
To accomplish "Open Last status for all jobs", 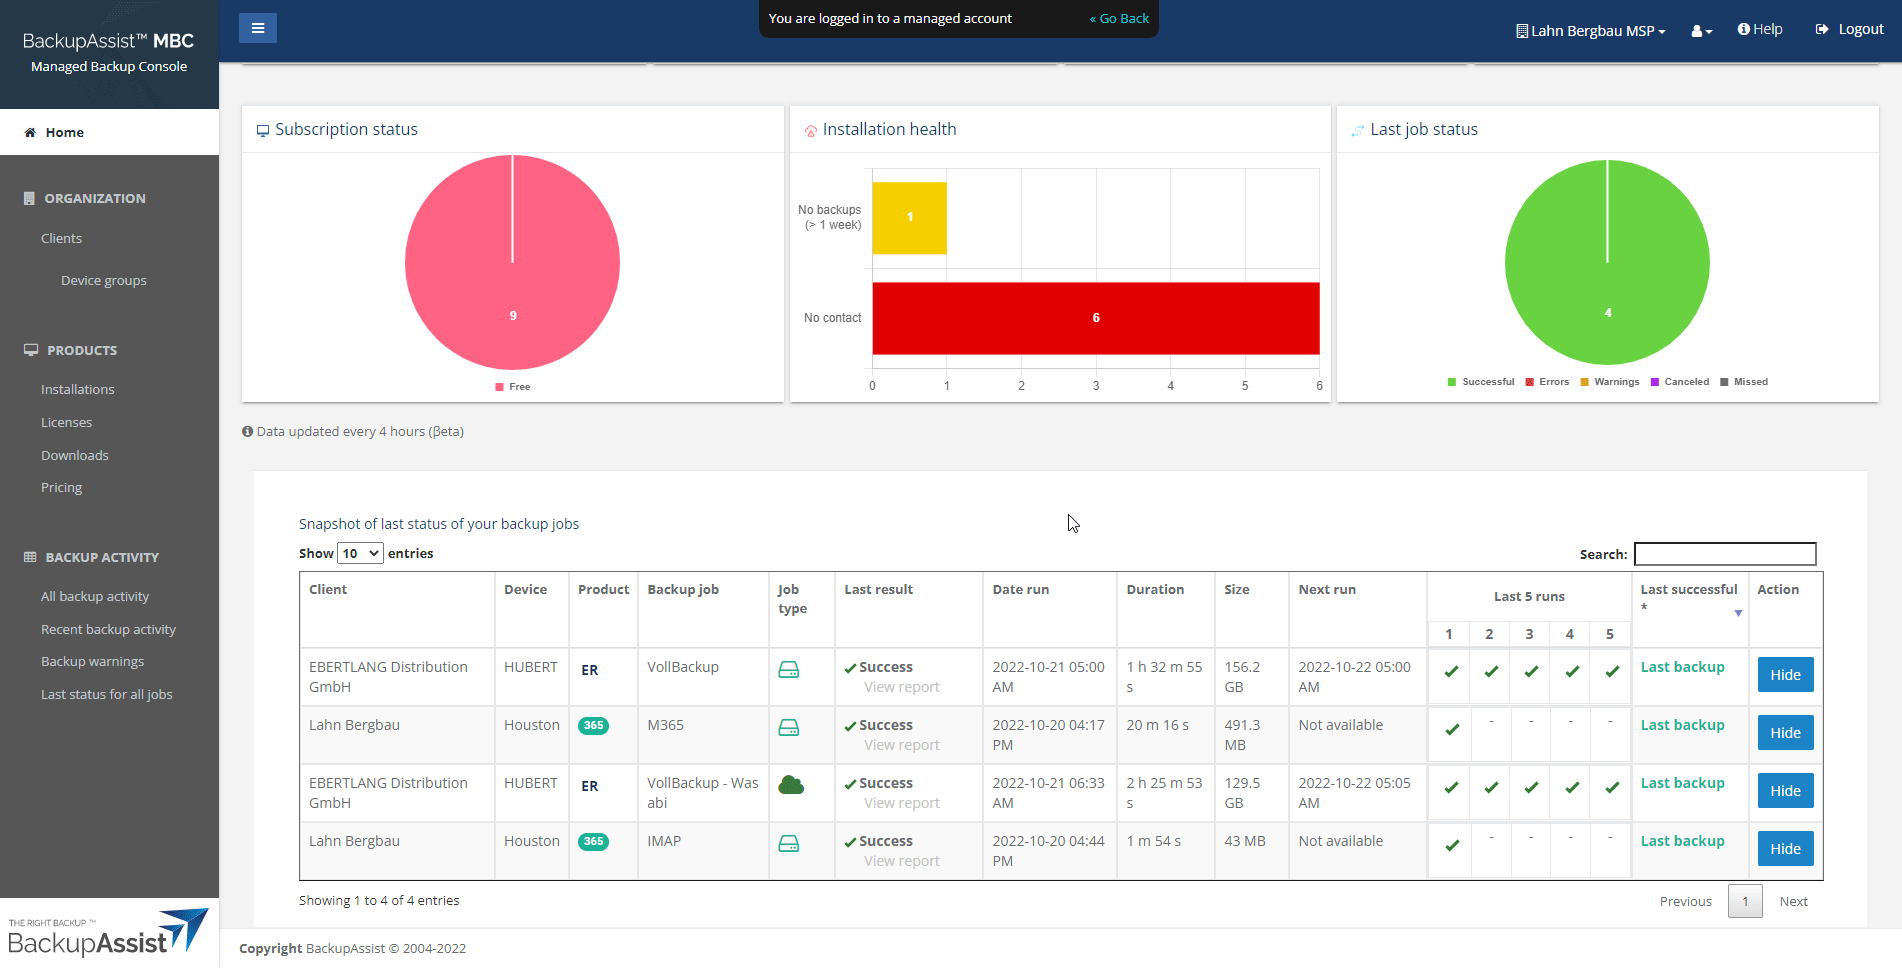I will point(106,694).
